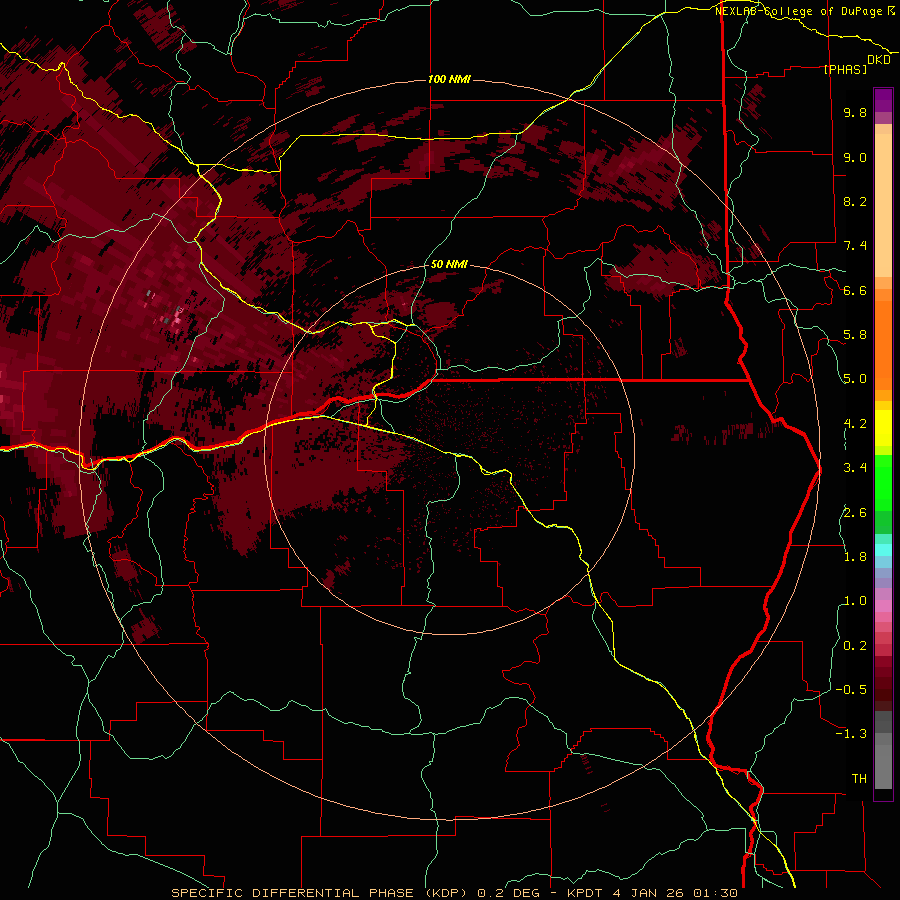Click the 1.8 scale value
The height and width of the screenshot is (900, 900).
pyautogui.click(x=855, y=557)
